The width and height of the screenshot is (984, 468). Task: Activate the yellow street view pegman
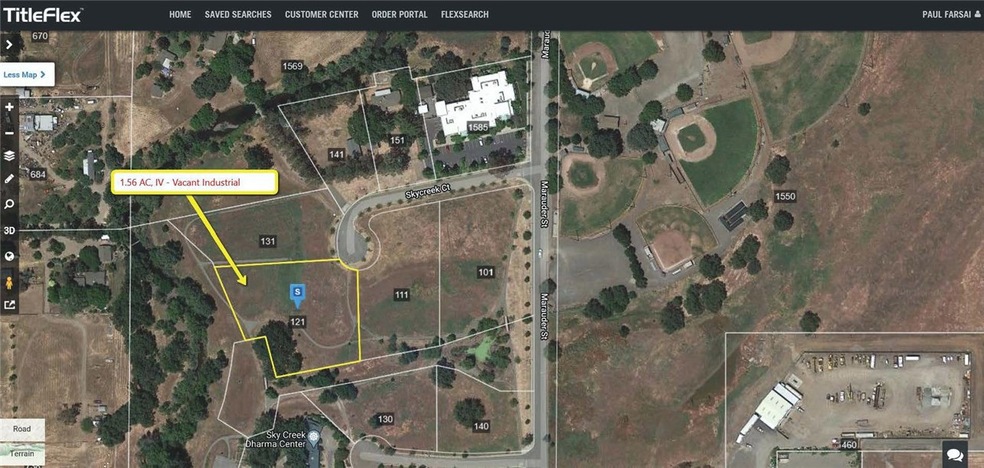9,282
